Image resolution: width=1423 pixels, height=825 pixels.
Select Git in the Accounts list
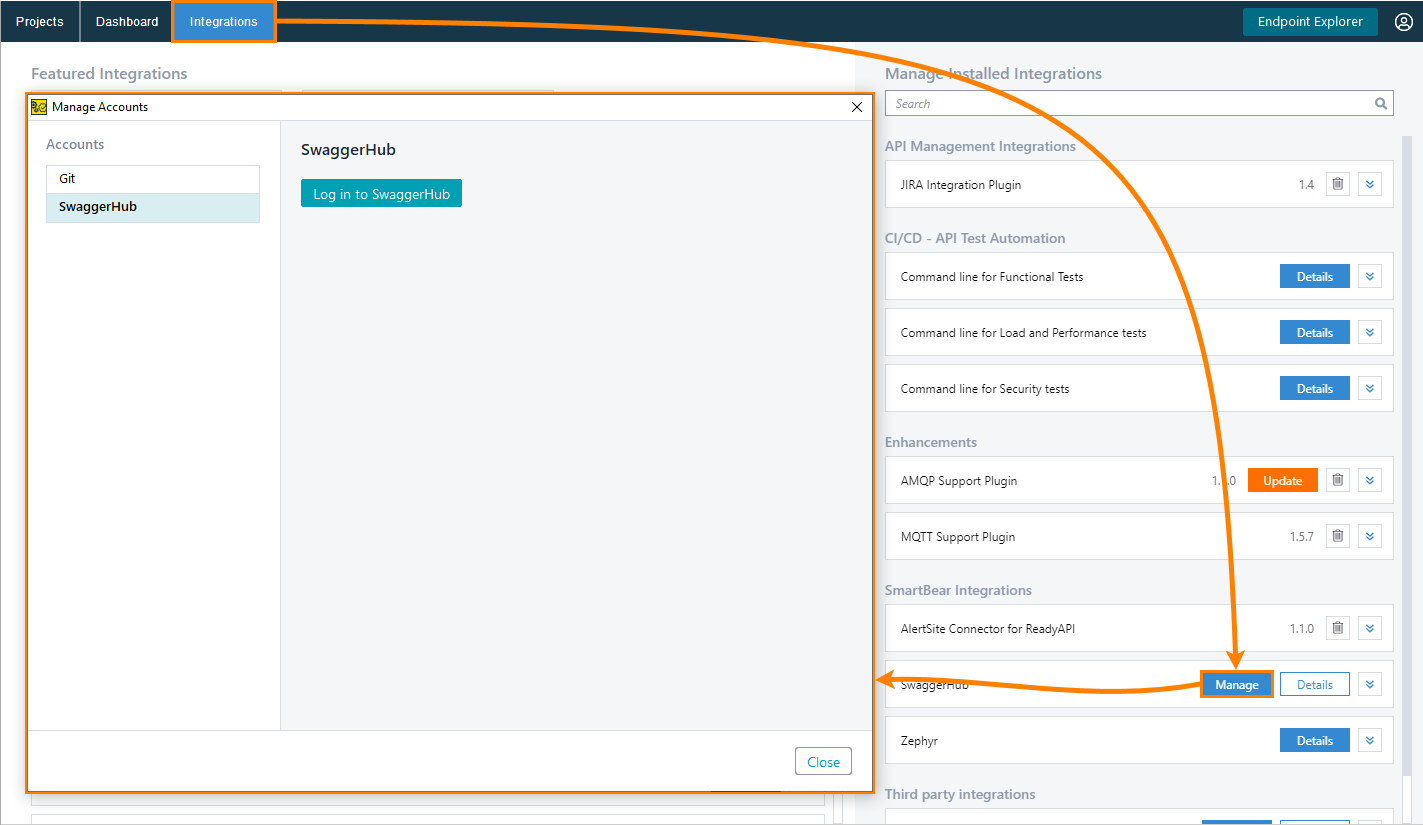(x=153, y=179)
